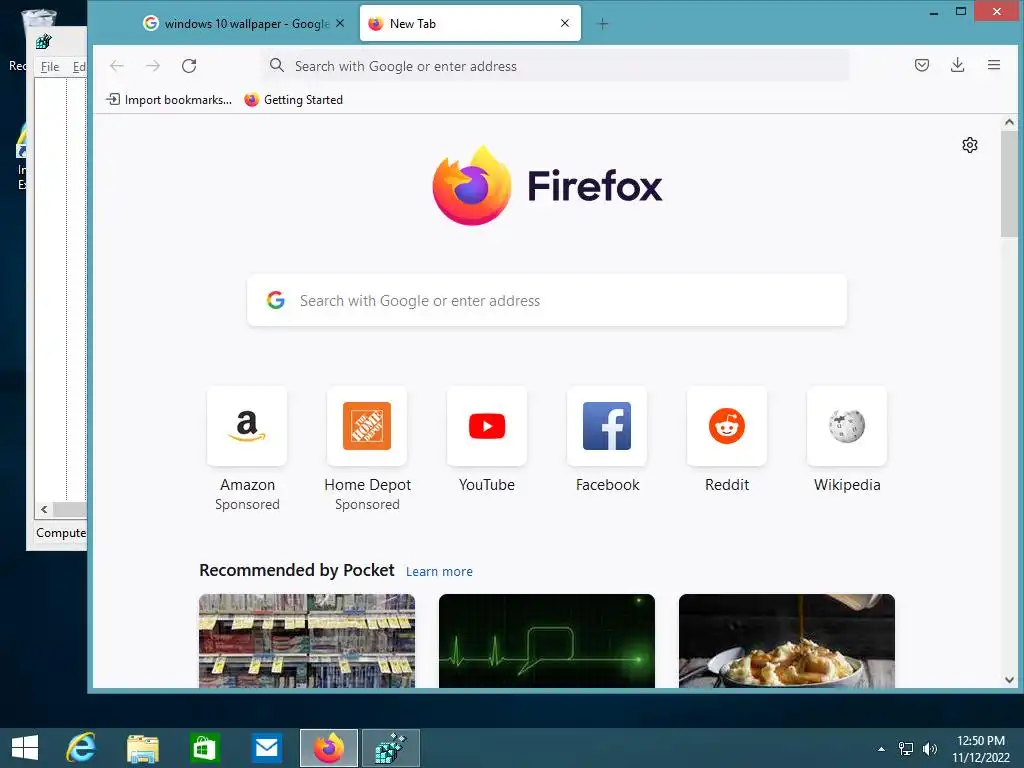Select the New Tab tab
The height and width of the screenshot is (768, 1024).
click(470, 24)
